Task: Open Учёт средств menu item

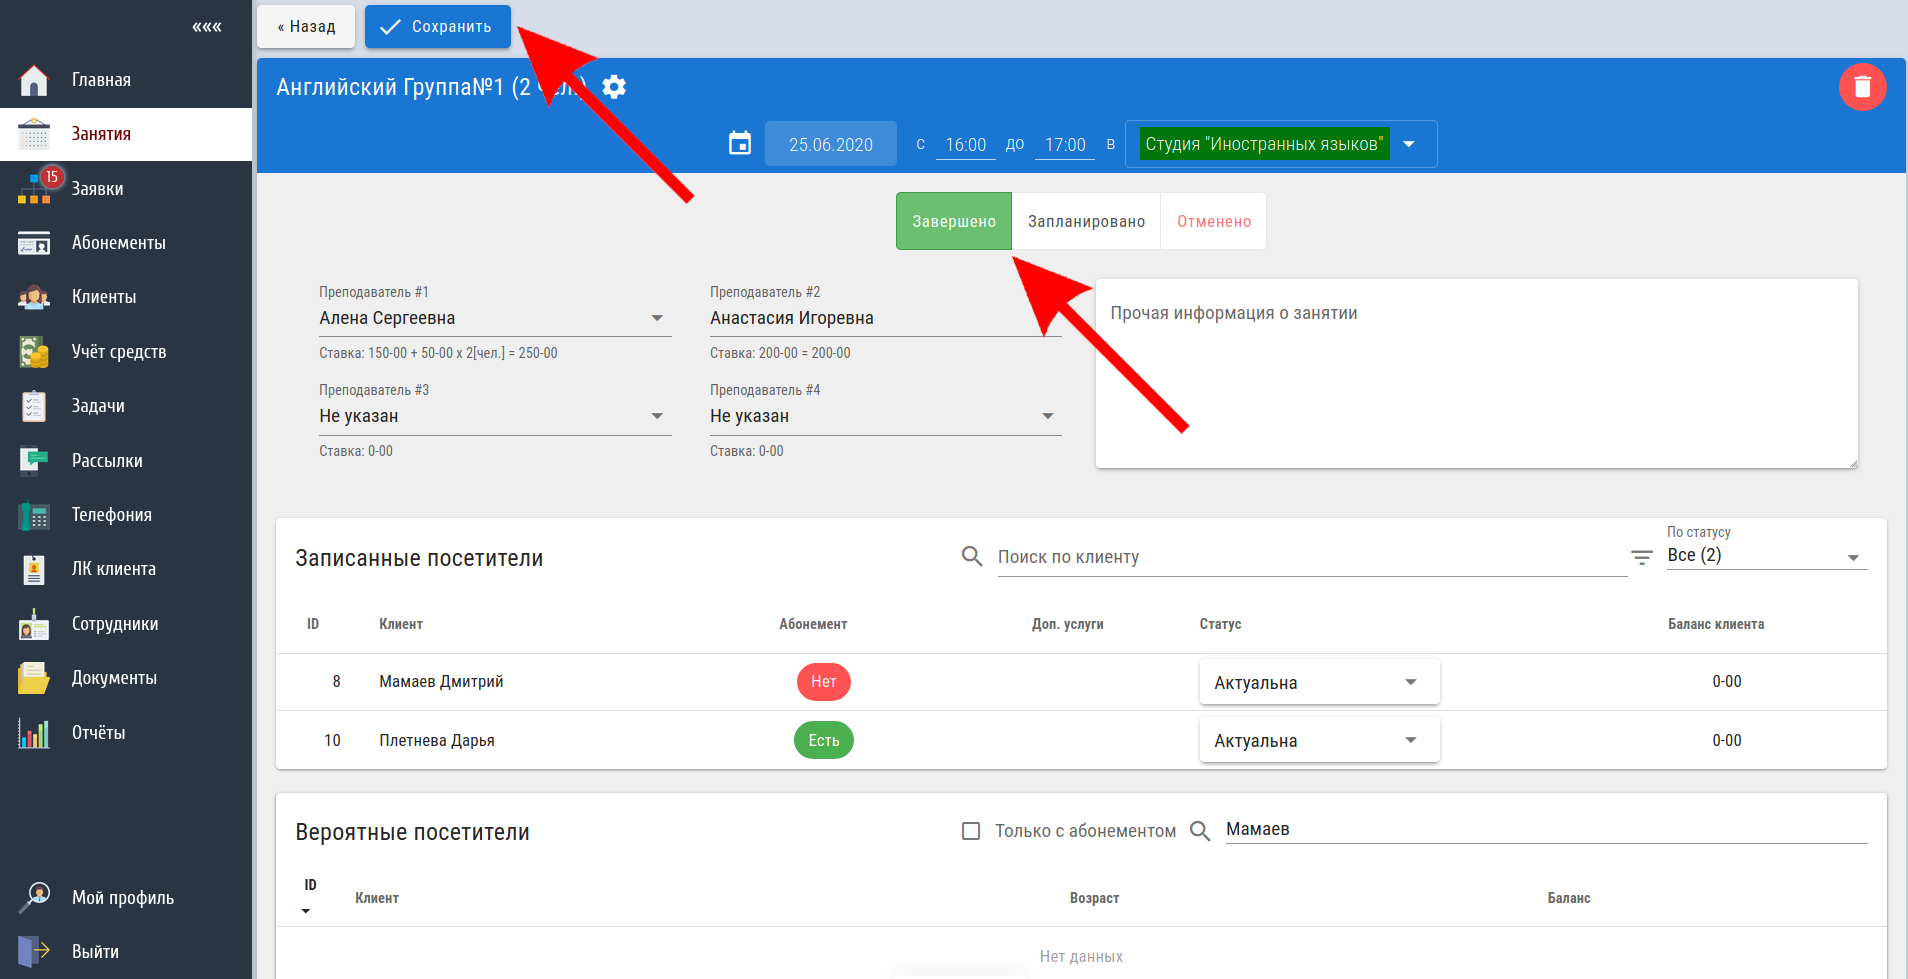Action: tap(119, 352)
